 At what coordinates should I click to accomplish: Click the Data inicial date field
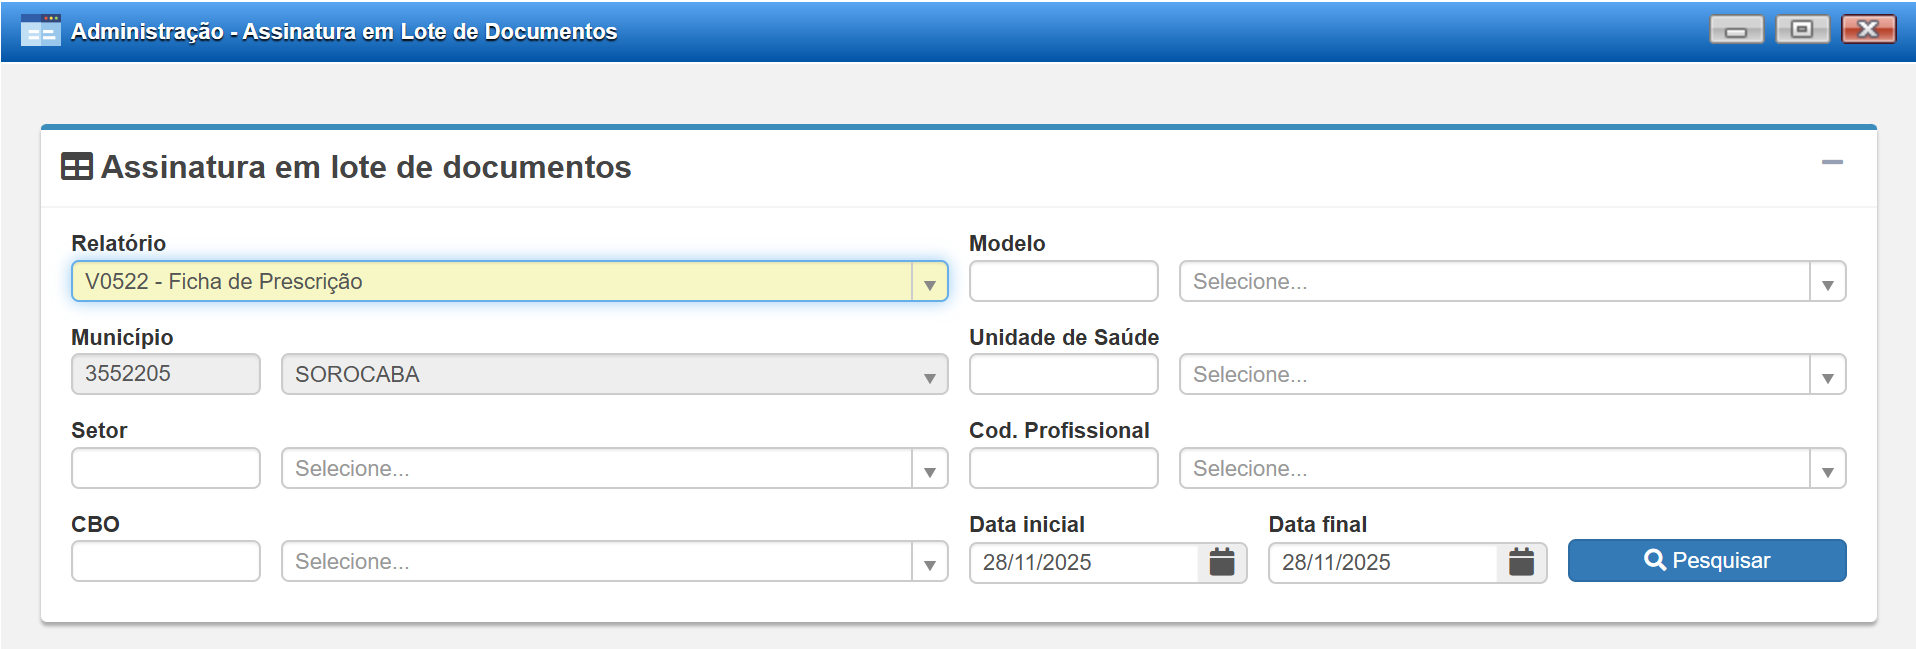click(1084, 563)
